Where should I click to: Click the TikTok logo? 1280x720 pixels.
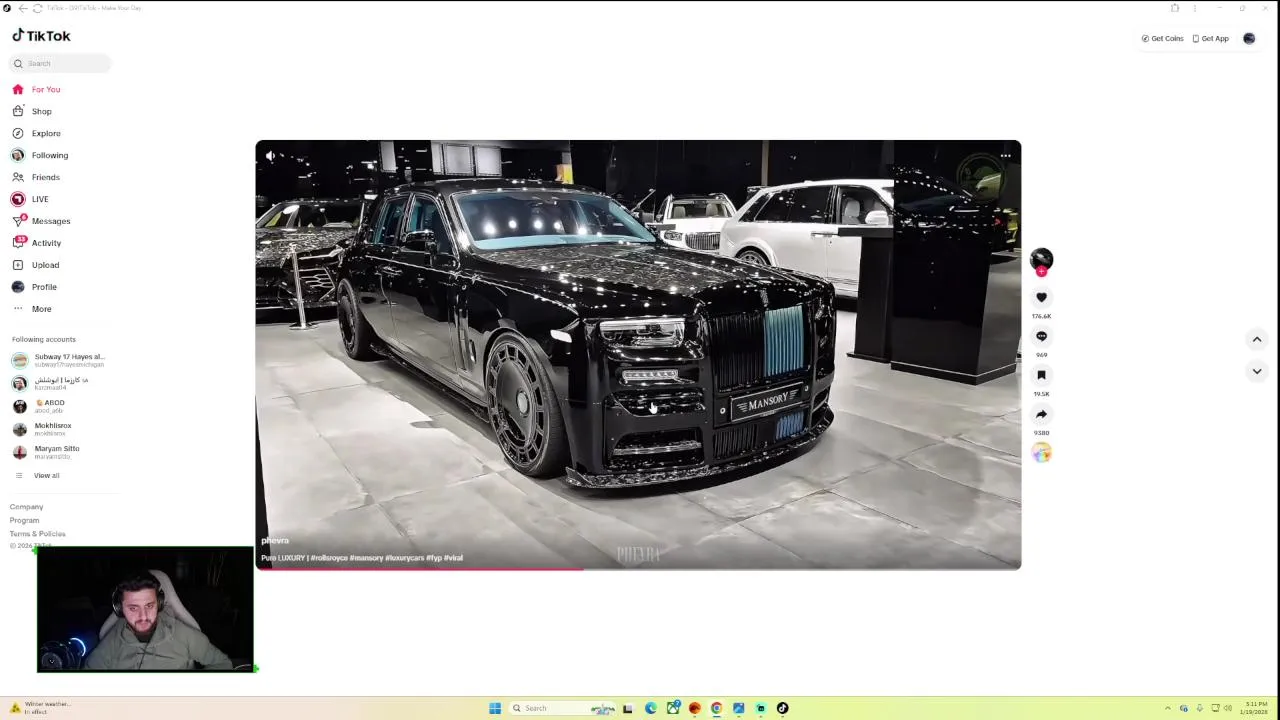coord(41,36)
